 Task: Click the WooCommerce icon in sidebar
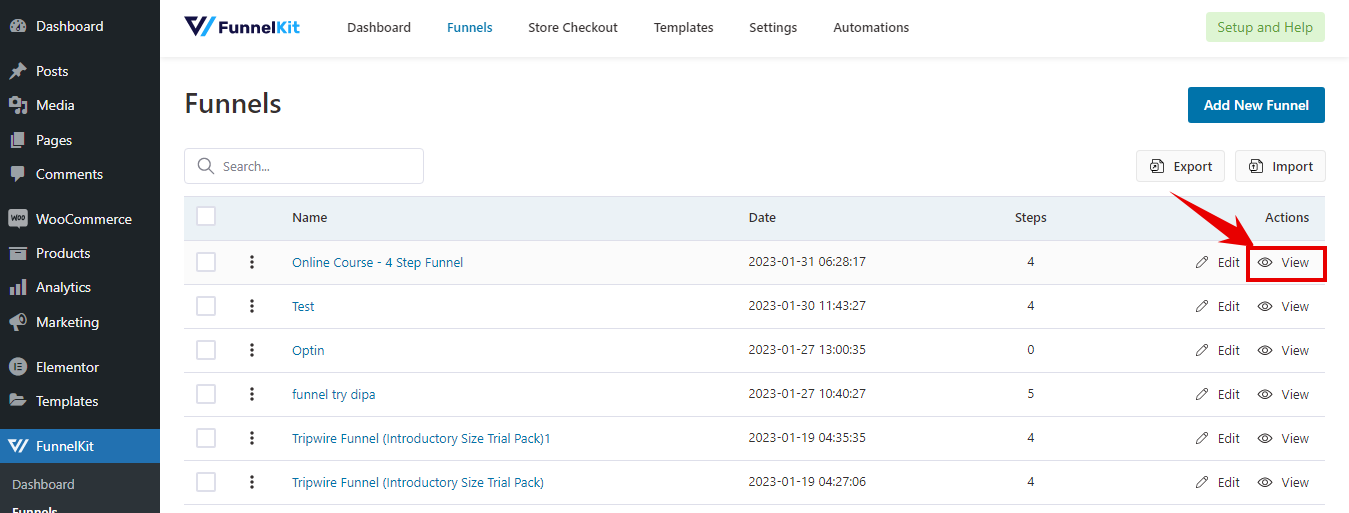click(x=18, y=219)
